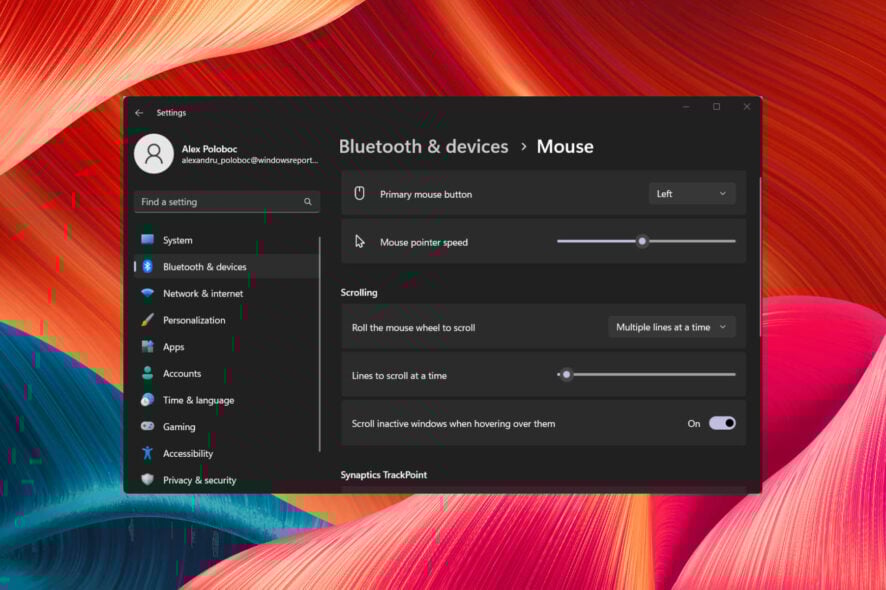Open Accessibility settings category
Viewport: 886px width, 590px height.
point(226,453)
